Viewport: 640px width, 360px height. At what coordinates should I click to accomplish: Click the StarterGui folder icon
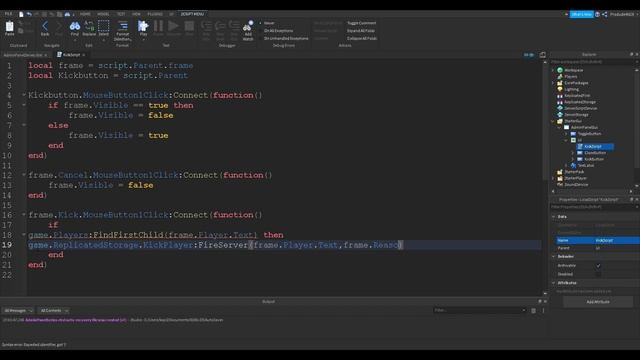pyautogui.click(x=560, y=121)
